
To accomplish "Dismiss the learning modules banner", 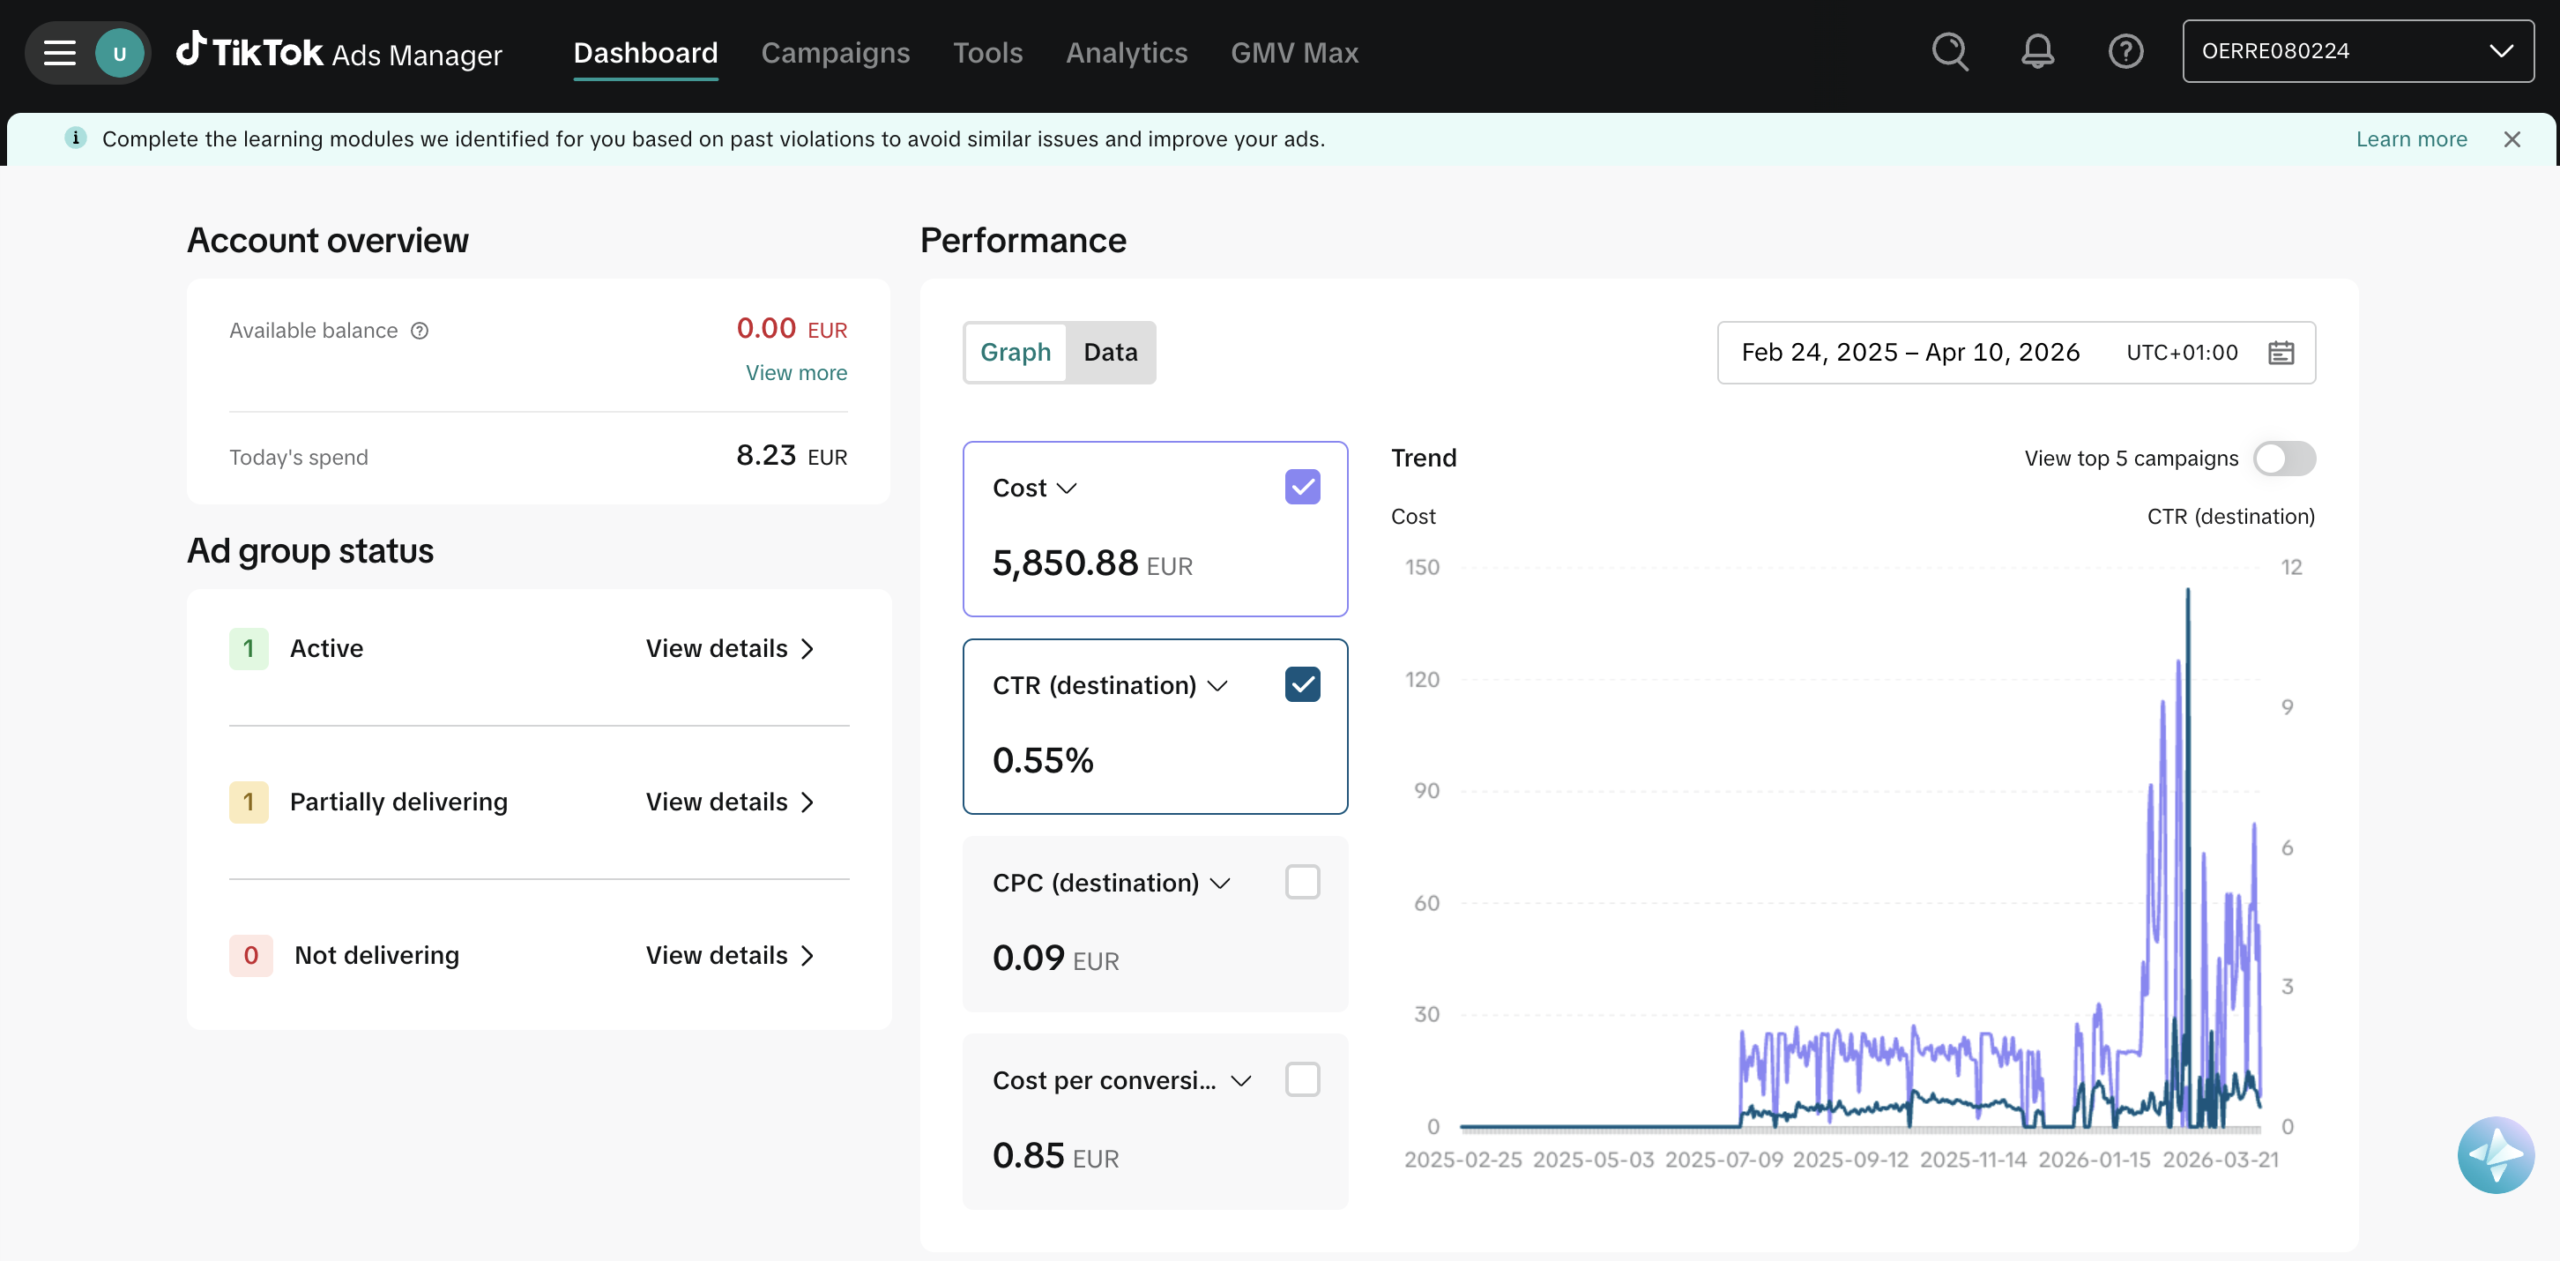I will coord(2512,140).
